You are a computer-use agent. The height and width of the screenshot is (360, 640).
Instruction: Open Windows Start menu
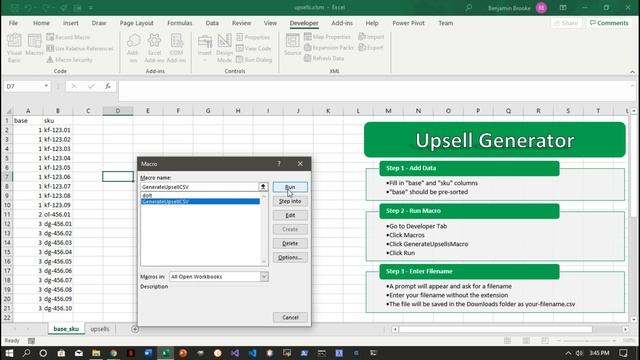point(9,353)
